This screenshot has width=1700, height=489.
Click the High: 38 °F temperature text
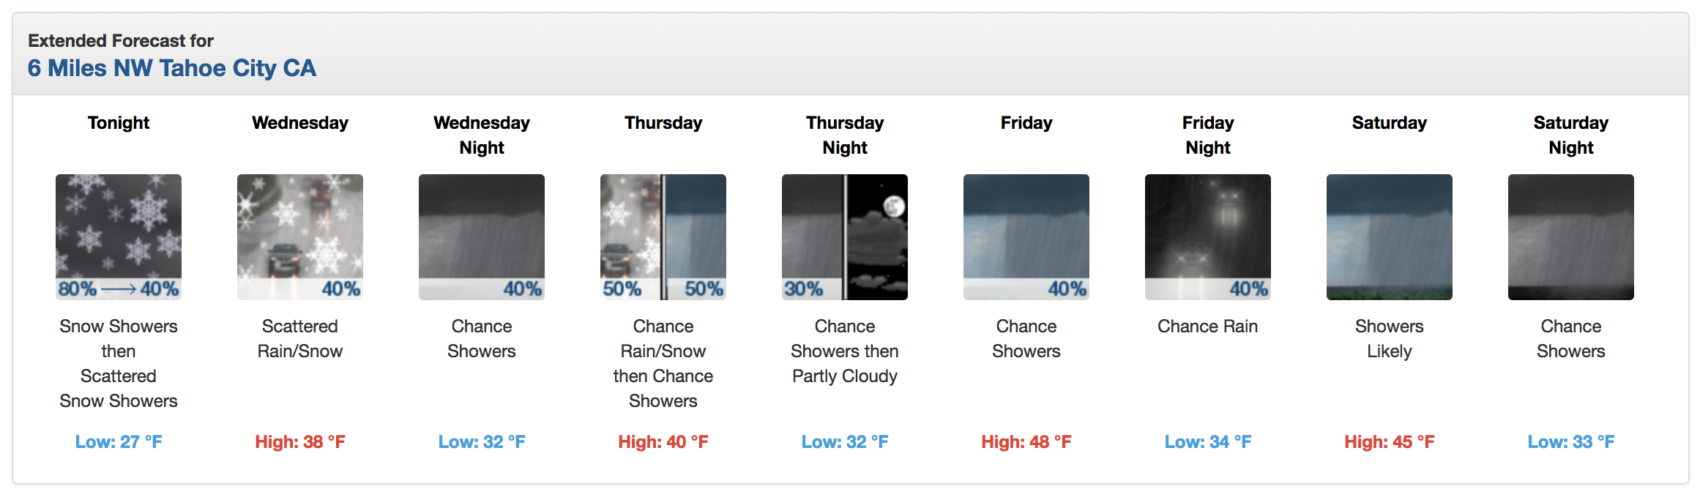pos(300,442)
